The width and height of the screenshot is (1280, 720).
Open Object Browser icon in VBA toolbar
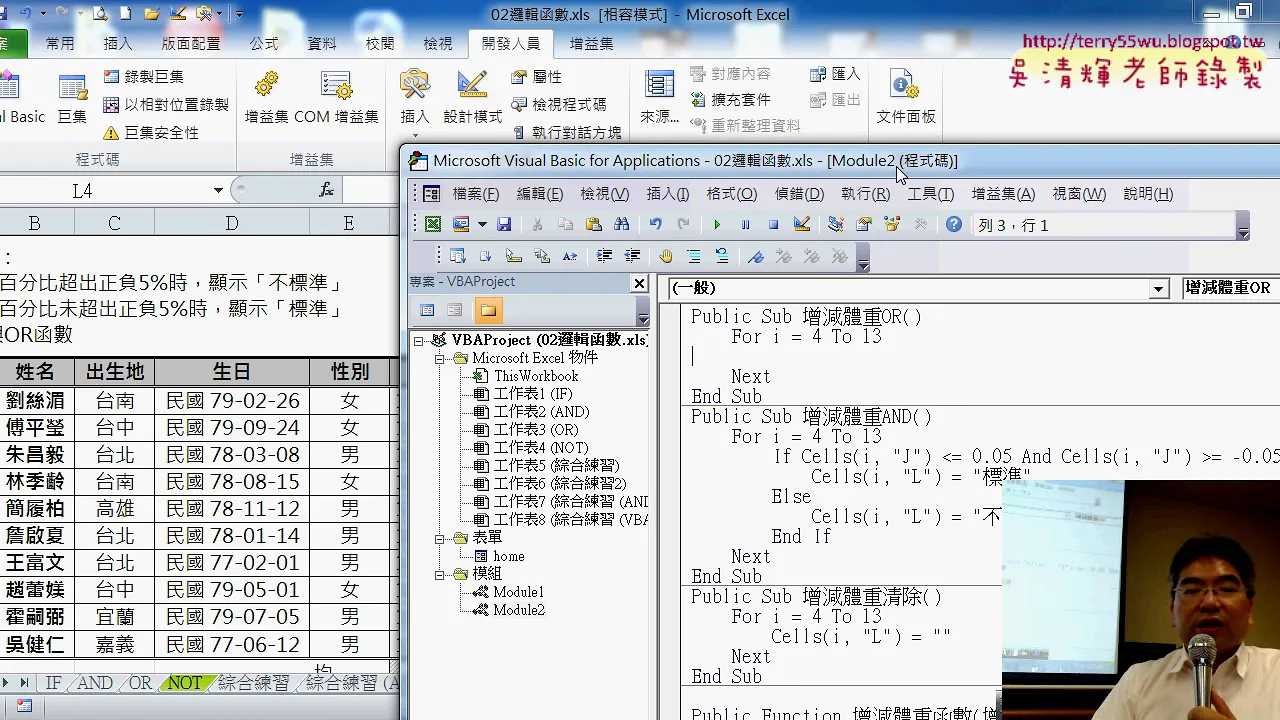tap(892, 225)
